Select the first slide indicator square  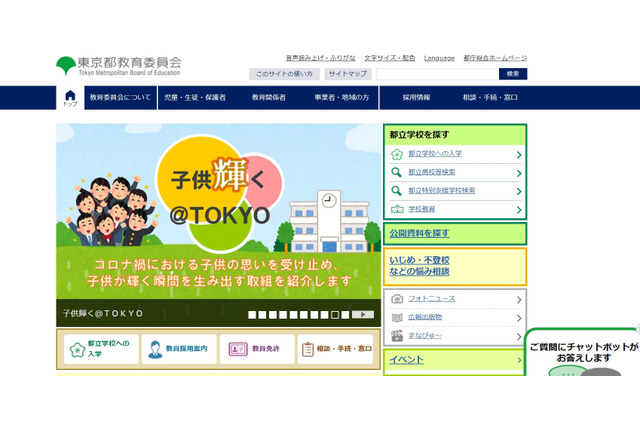pyautogui.click(x=252, y=315)
